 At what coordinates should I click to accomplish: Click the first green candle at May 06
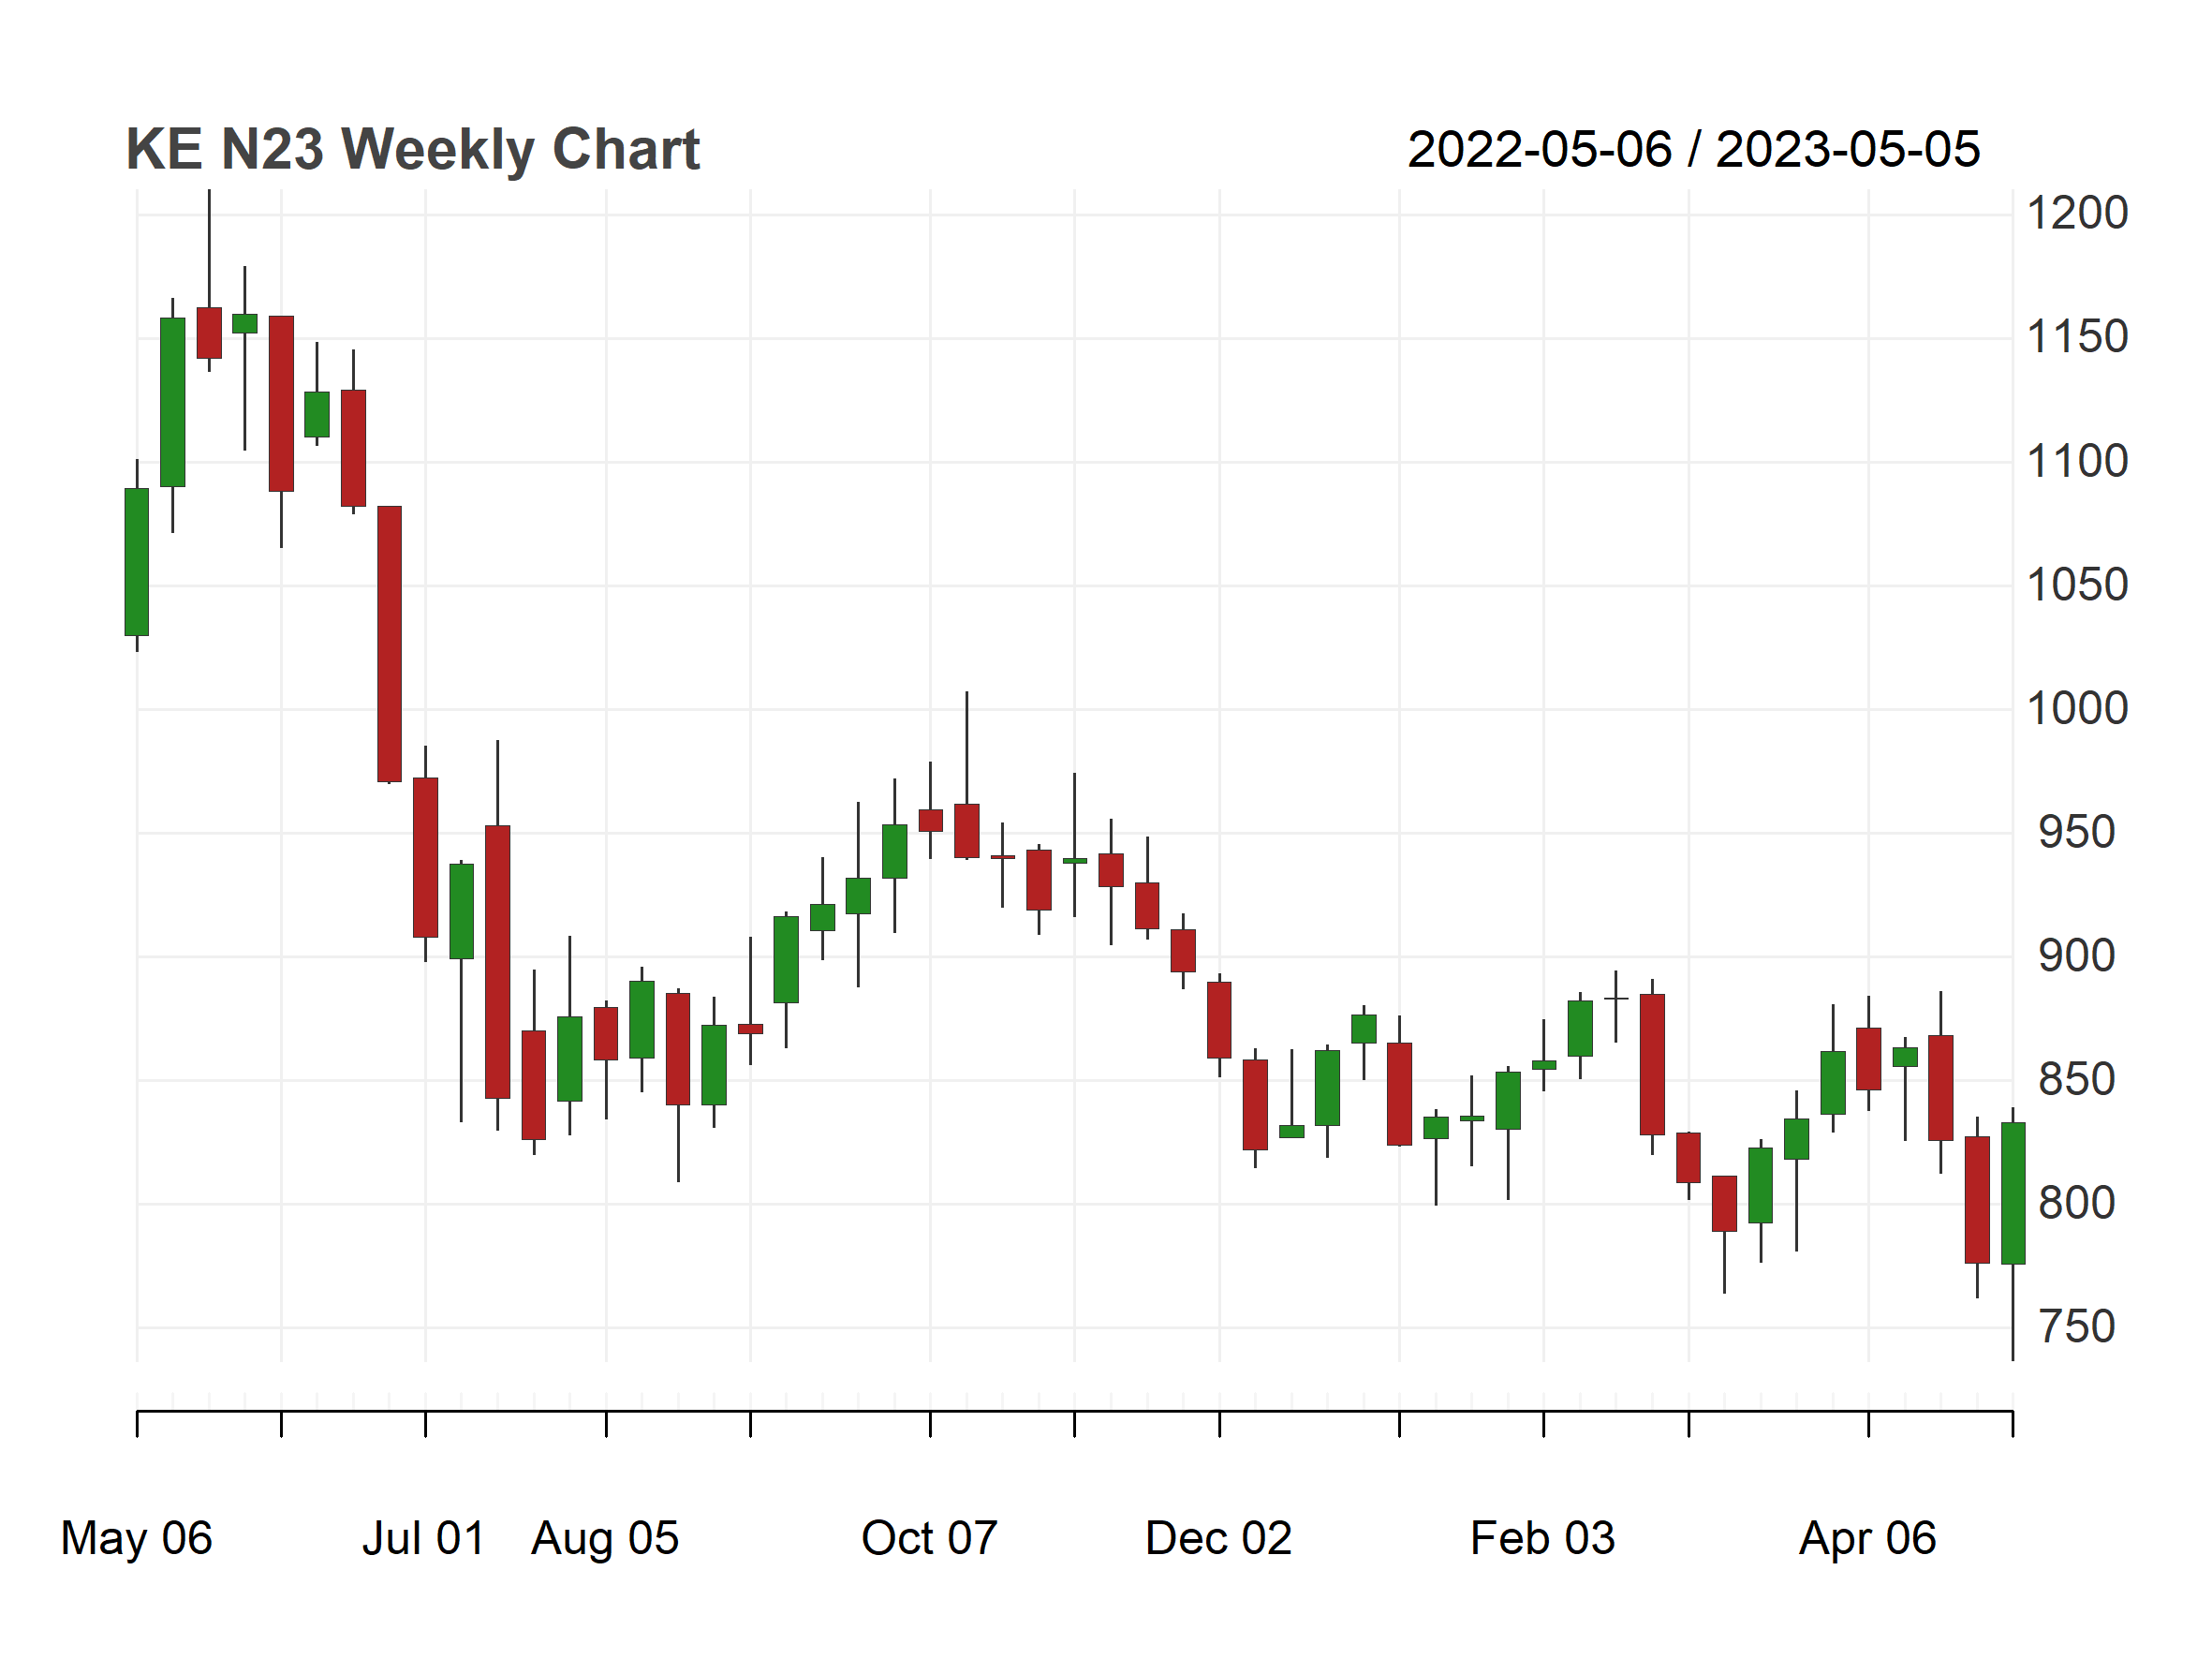pos(137,562)
